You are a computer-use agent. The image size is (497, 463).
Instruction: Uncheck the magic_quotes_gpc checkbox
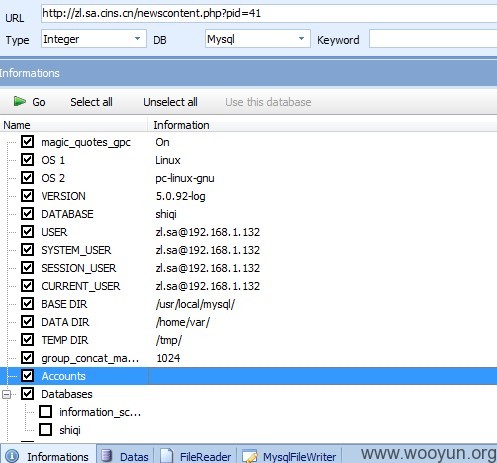pyautogui.click(x=27, y=142)
